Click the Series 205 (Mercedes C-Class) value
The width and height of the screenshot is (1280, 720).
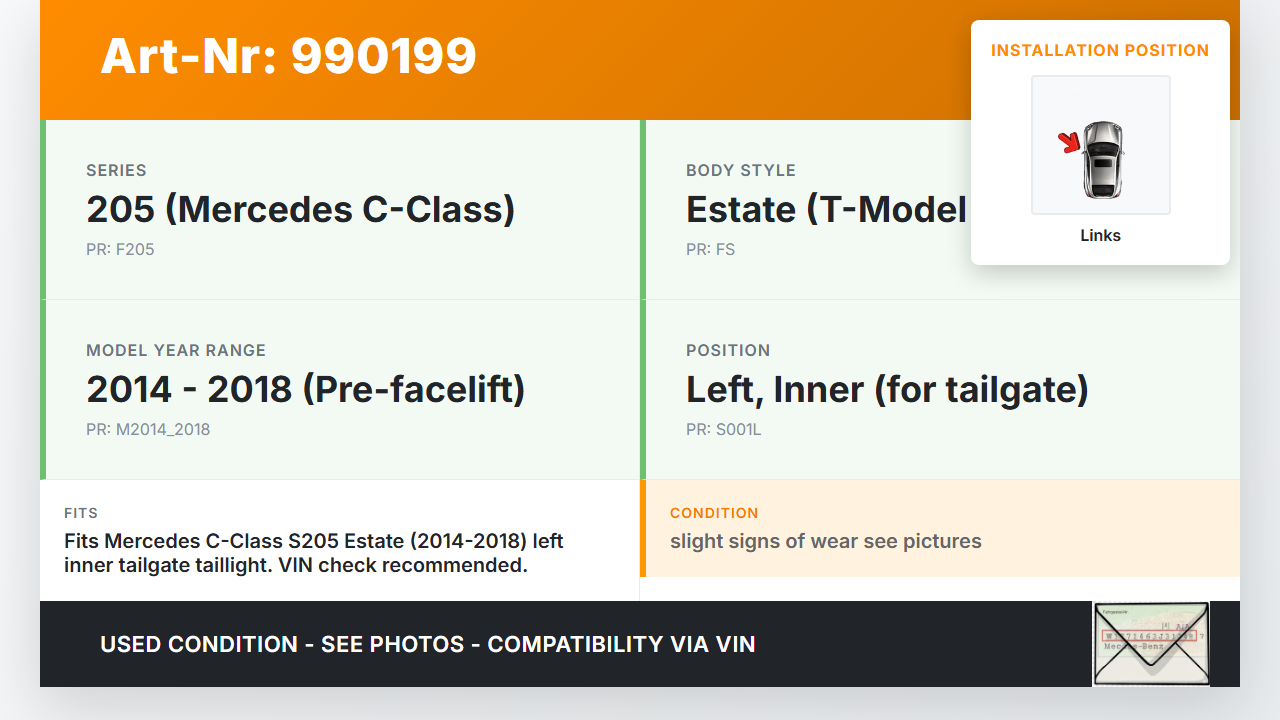[x=300, y=210]
